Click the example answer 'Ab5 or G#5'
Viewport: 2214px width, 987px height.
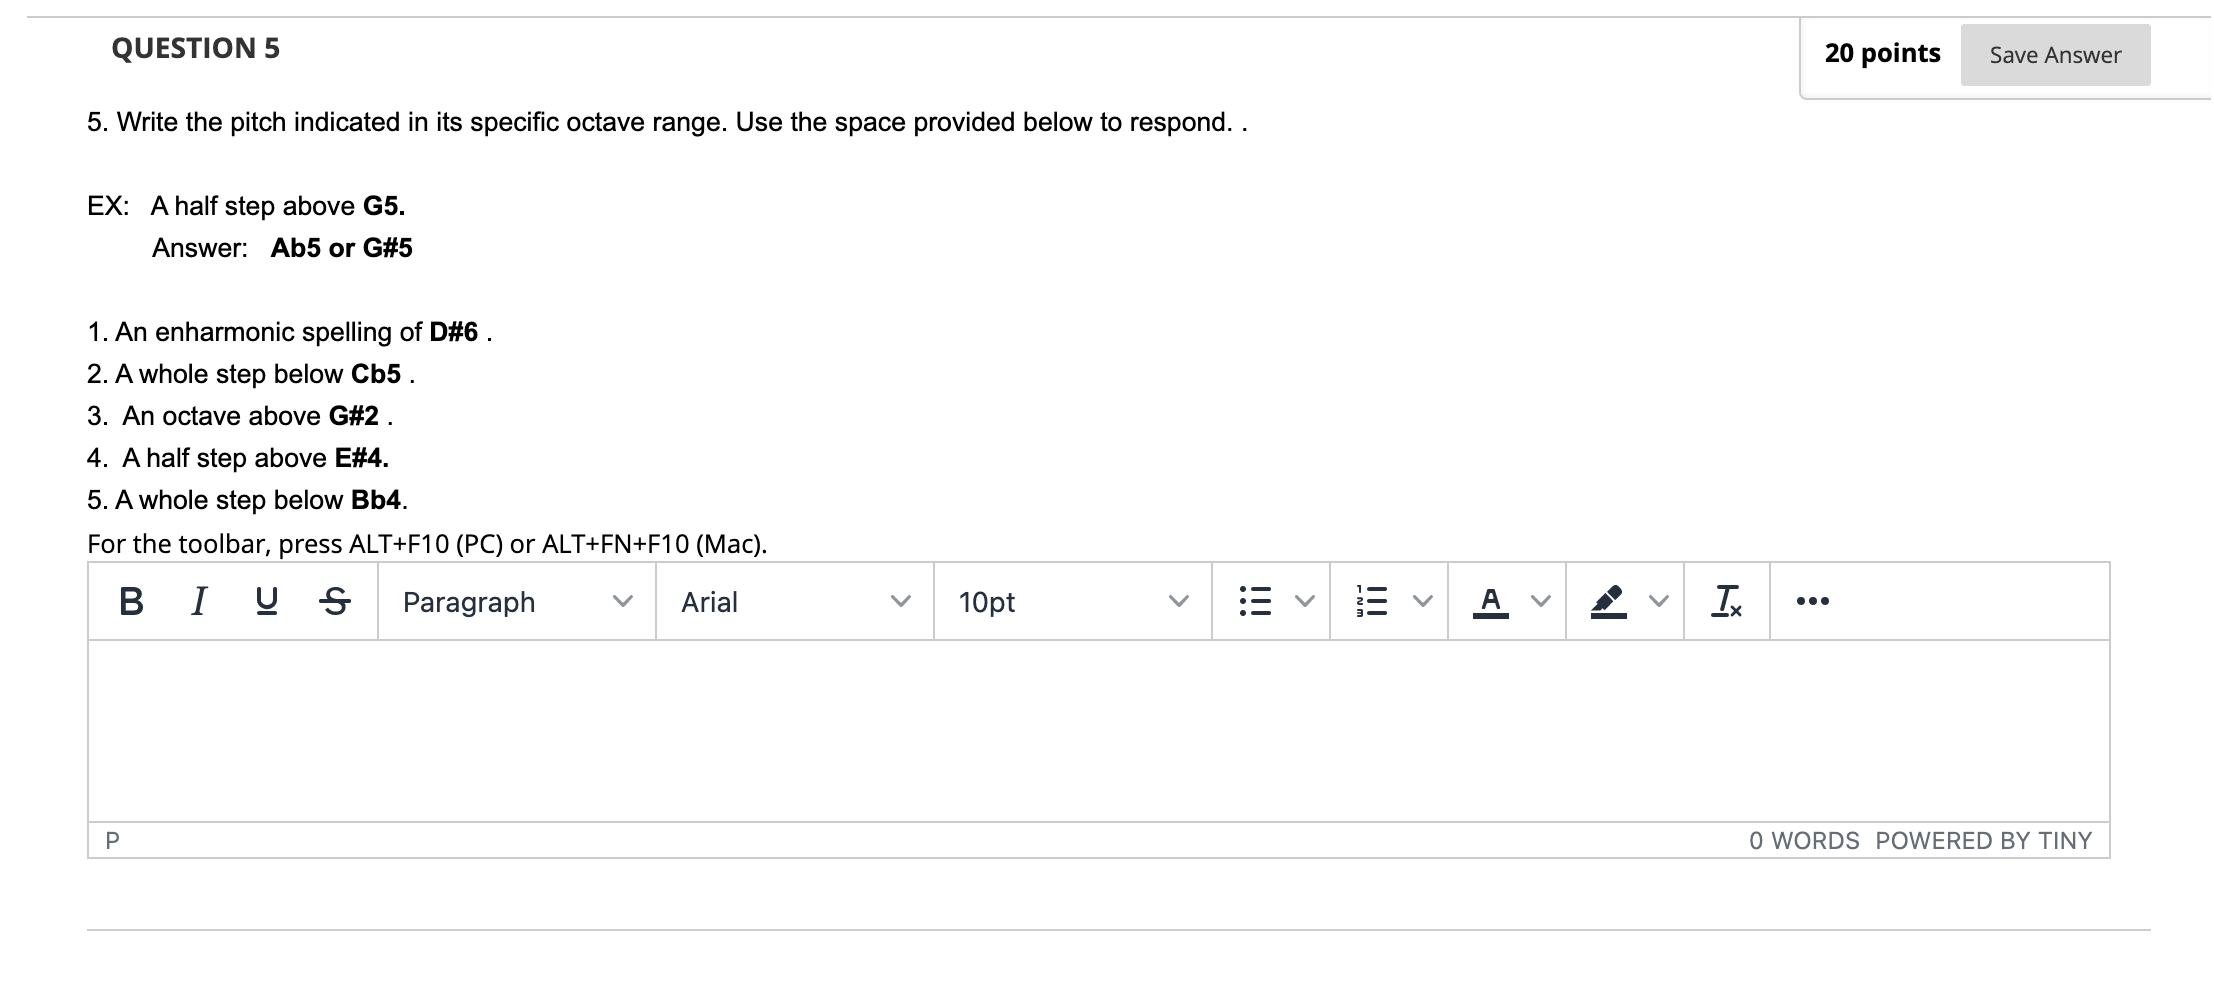click(342, 248)
